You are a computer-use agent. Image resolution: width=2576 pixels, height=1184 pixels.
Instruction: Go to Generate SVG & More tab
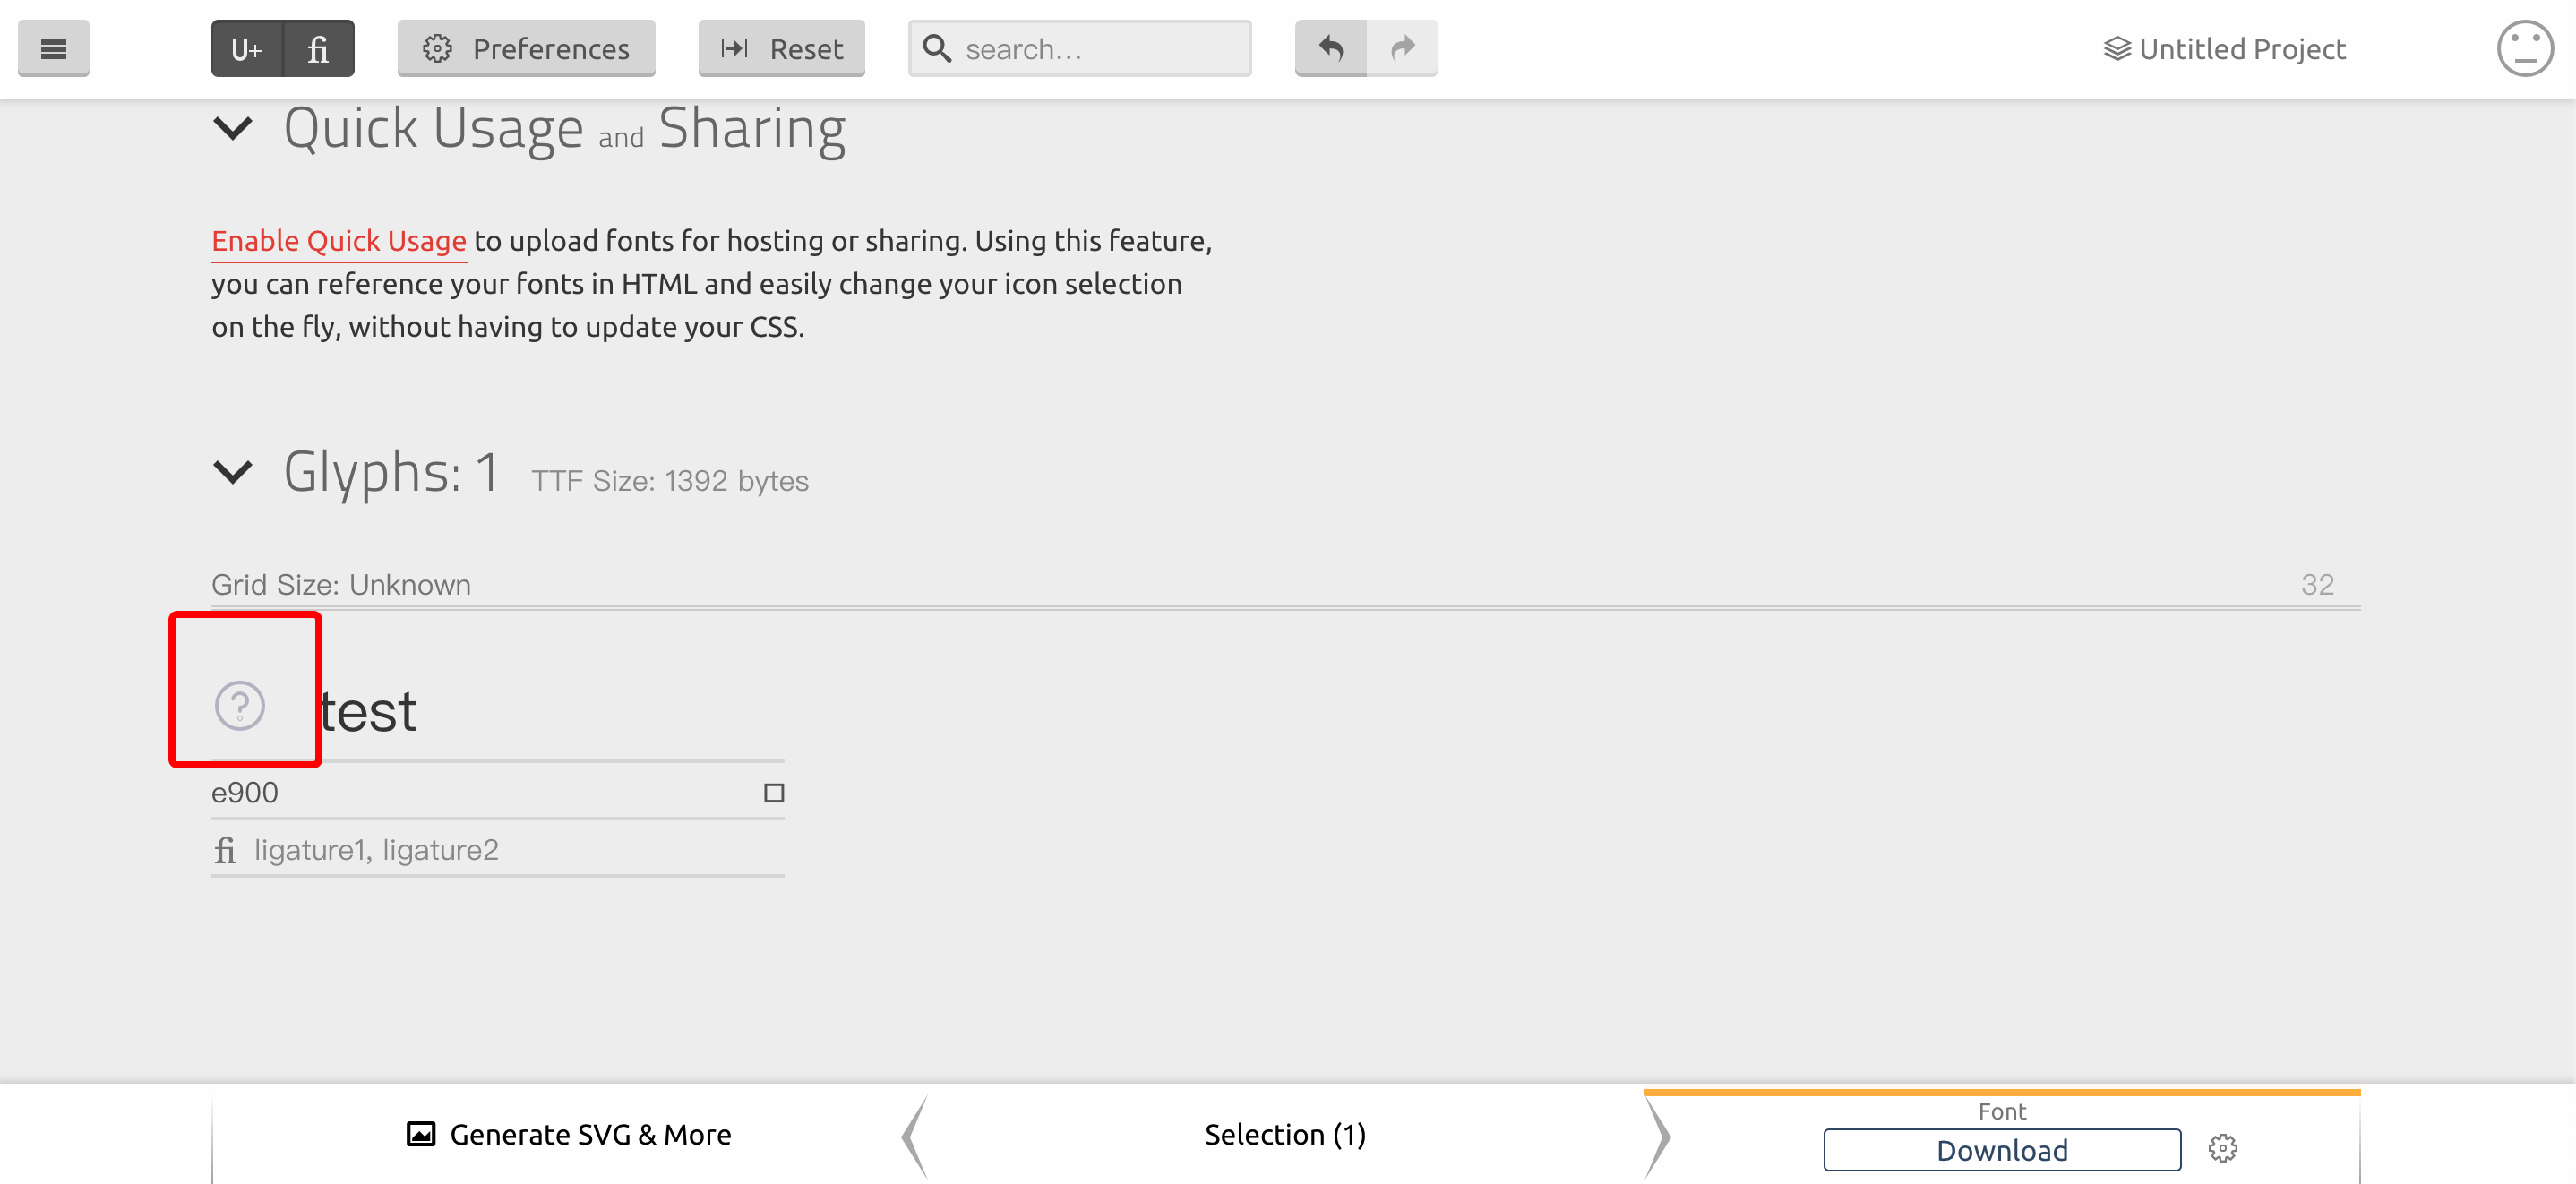click(569, 1135)
